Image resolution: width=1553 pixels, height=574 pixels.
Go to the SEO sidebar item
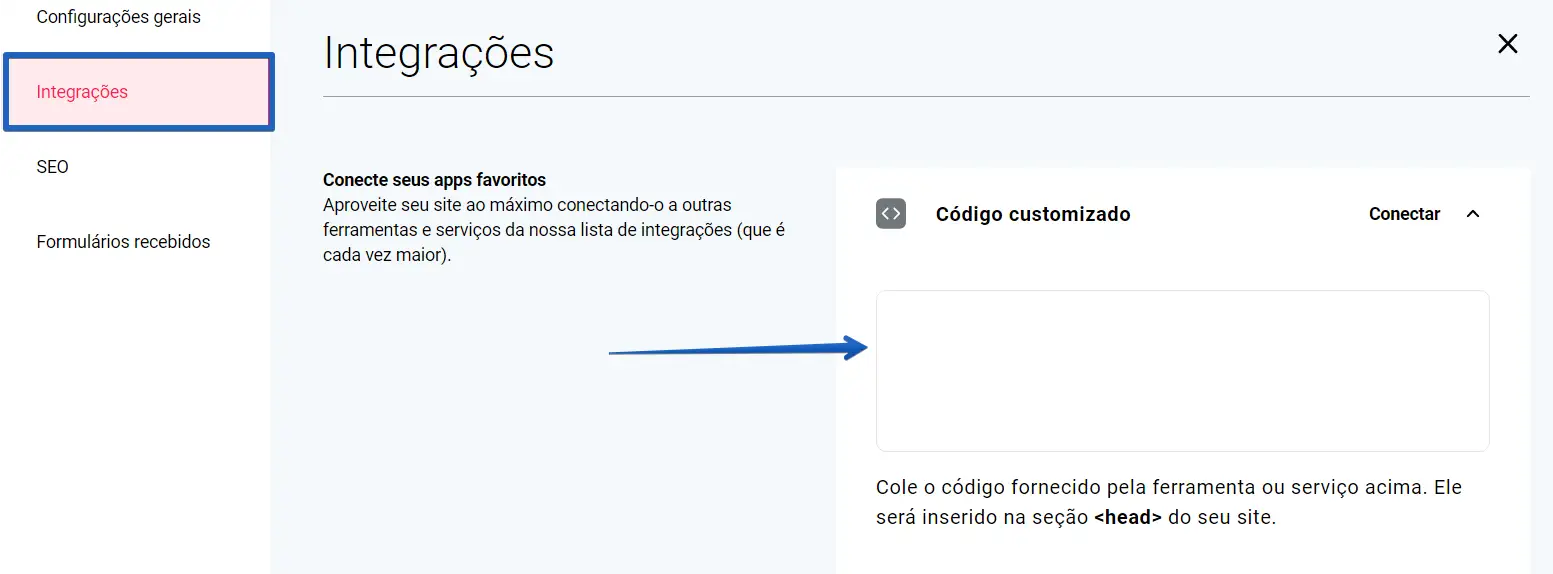[x=52, y=167]
